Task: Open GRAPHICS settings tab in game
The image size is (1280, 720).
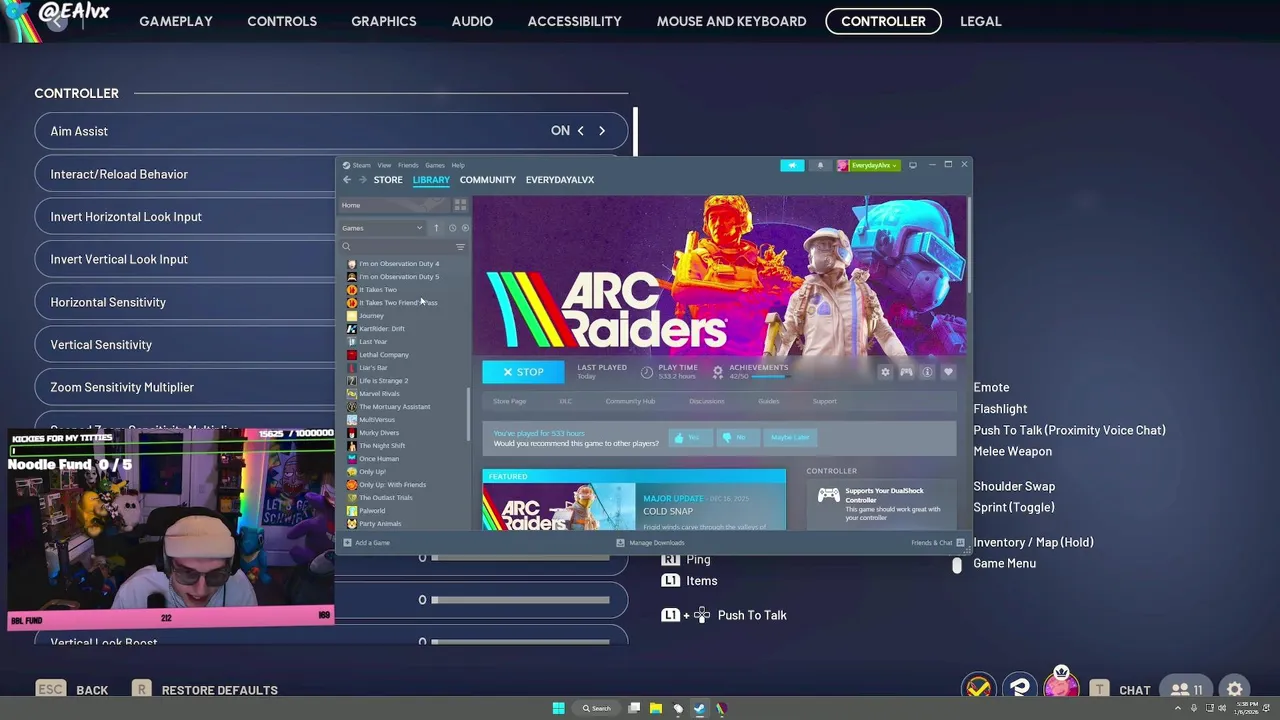Action: [x=384, y=21]
